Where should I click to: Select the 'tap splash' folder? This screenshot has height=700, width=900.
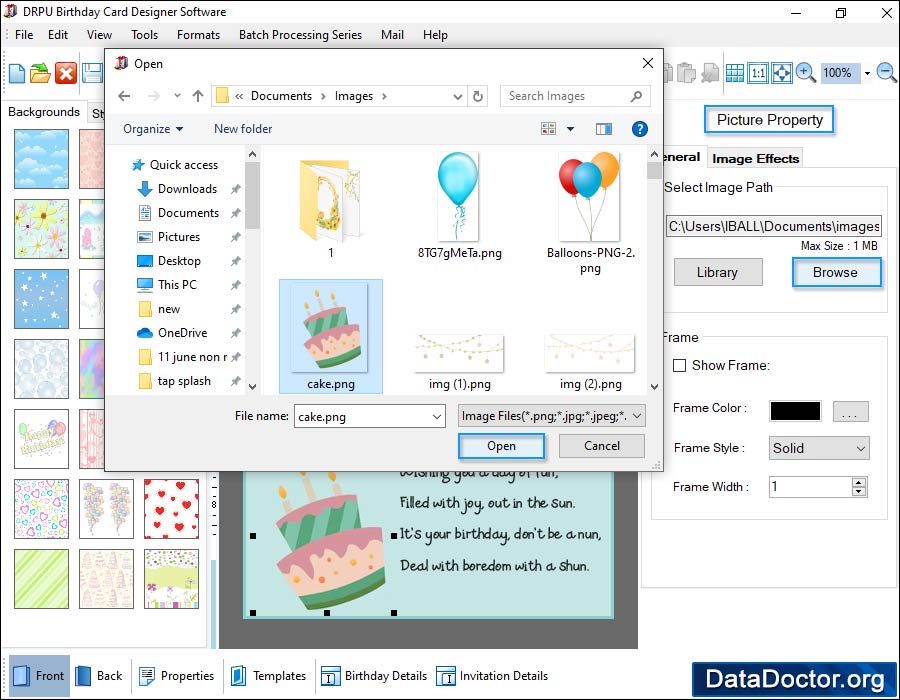point(184,381)
